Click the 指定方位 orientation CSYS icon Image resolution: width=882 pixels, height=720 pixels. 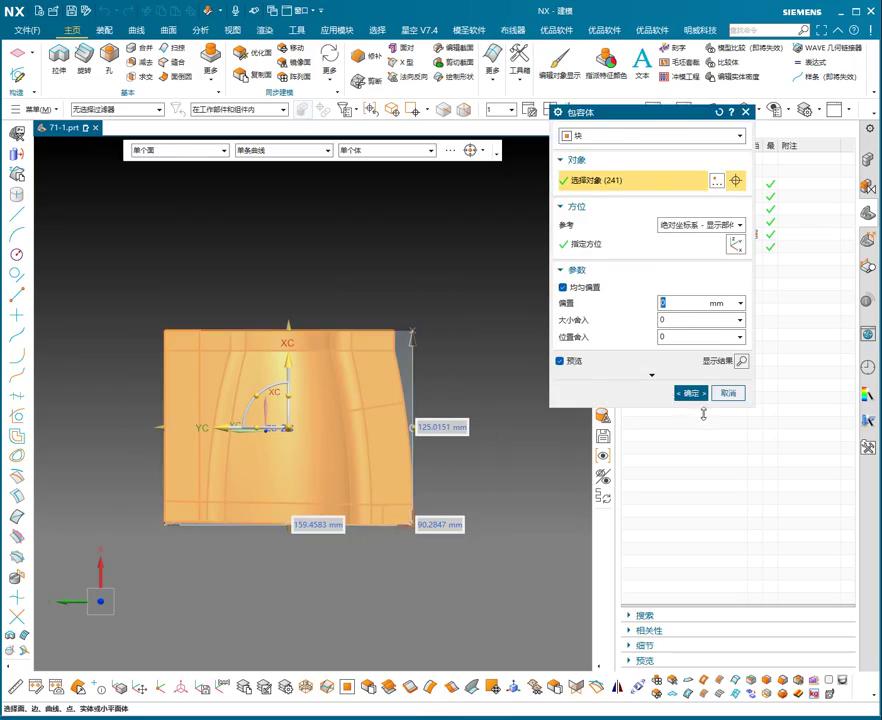736,244
